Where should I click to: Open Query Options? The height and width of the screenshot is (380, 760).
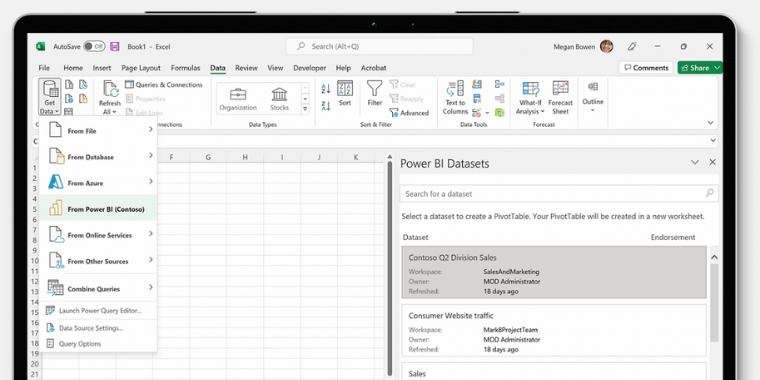click(x=98, y=344)
